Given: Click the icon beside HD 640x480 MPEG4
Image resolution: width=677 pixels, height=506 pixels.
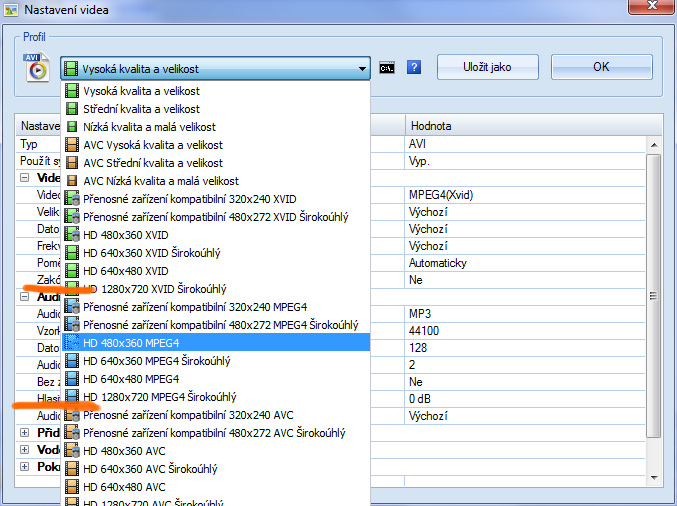Looking at the screenshot, I should 72,379.
